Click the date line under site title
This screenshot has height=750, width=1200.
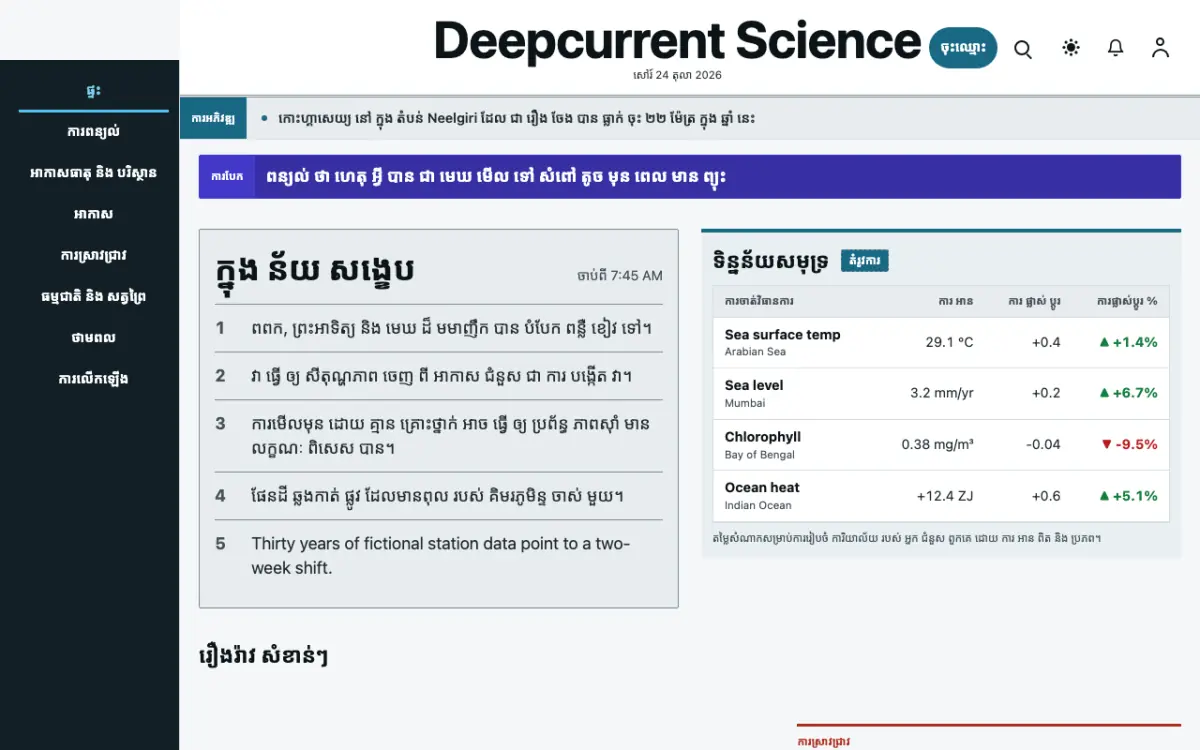pos(677,75)
